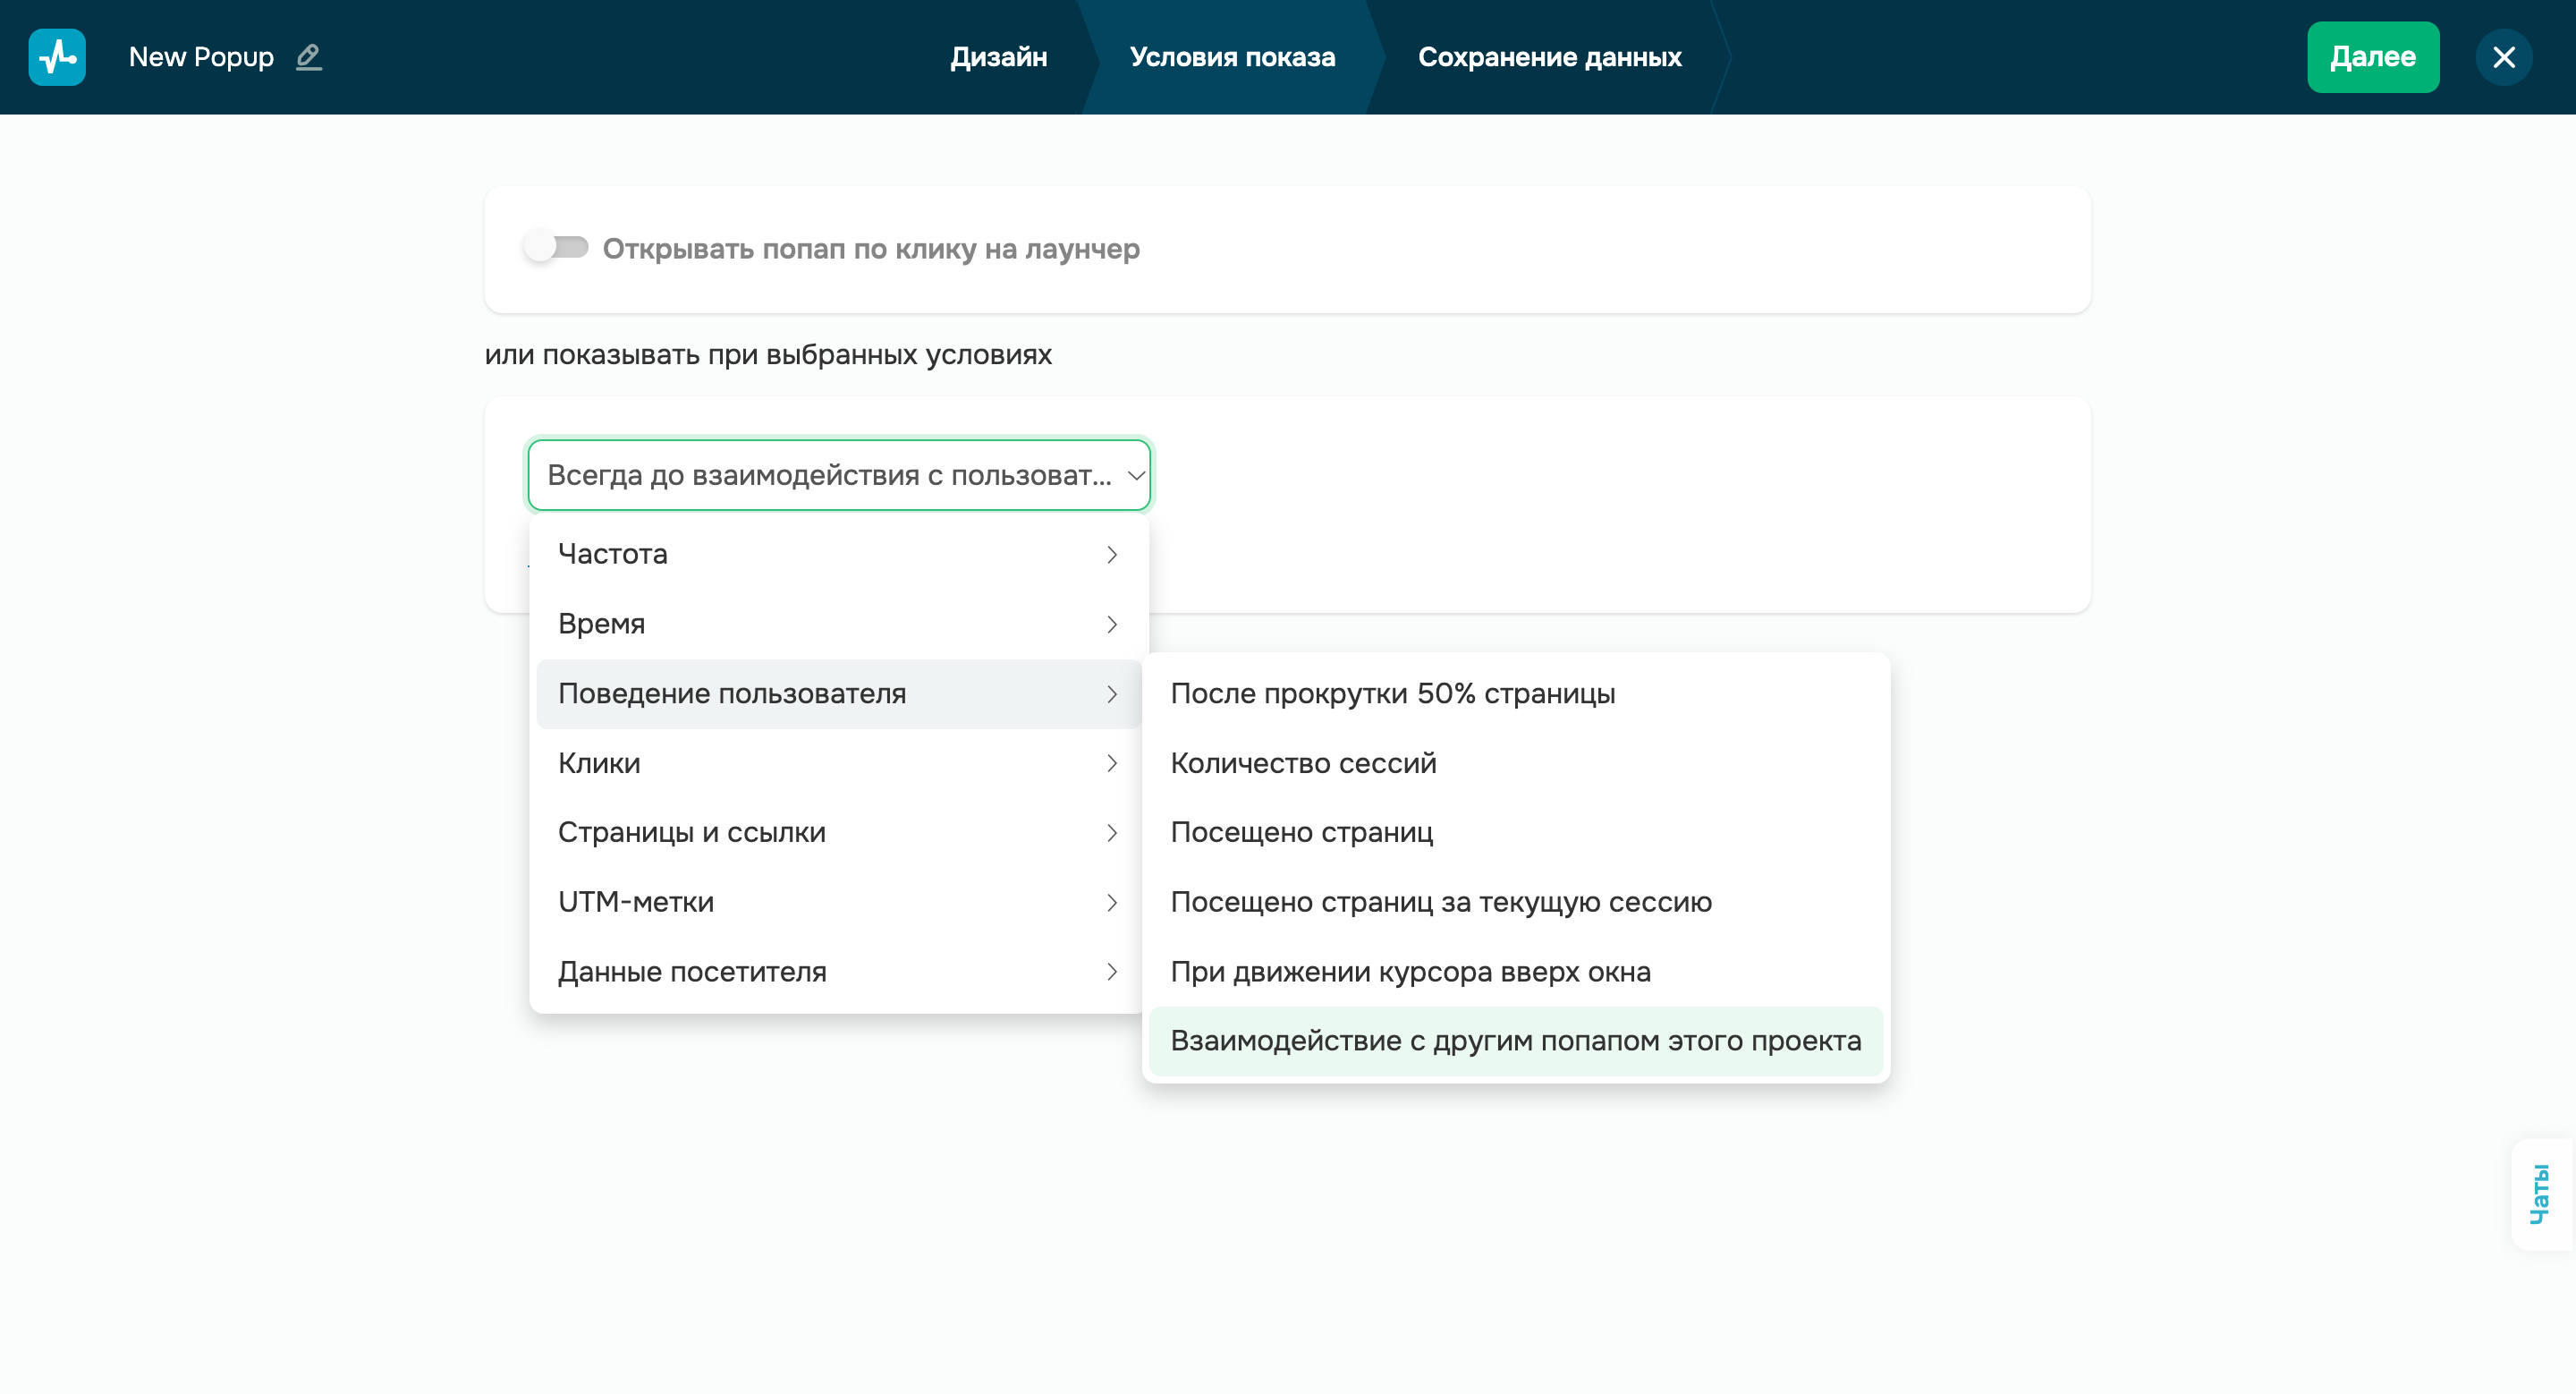2576x1394 pixels.
Task: Pick При движении курсора вверх окна
Action: [1410, 972]
